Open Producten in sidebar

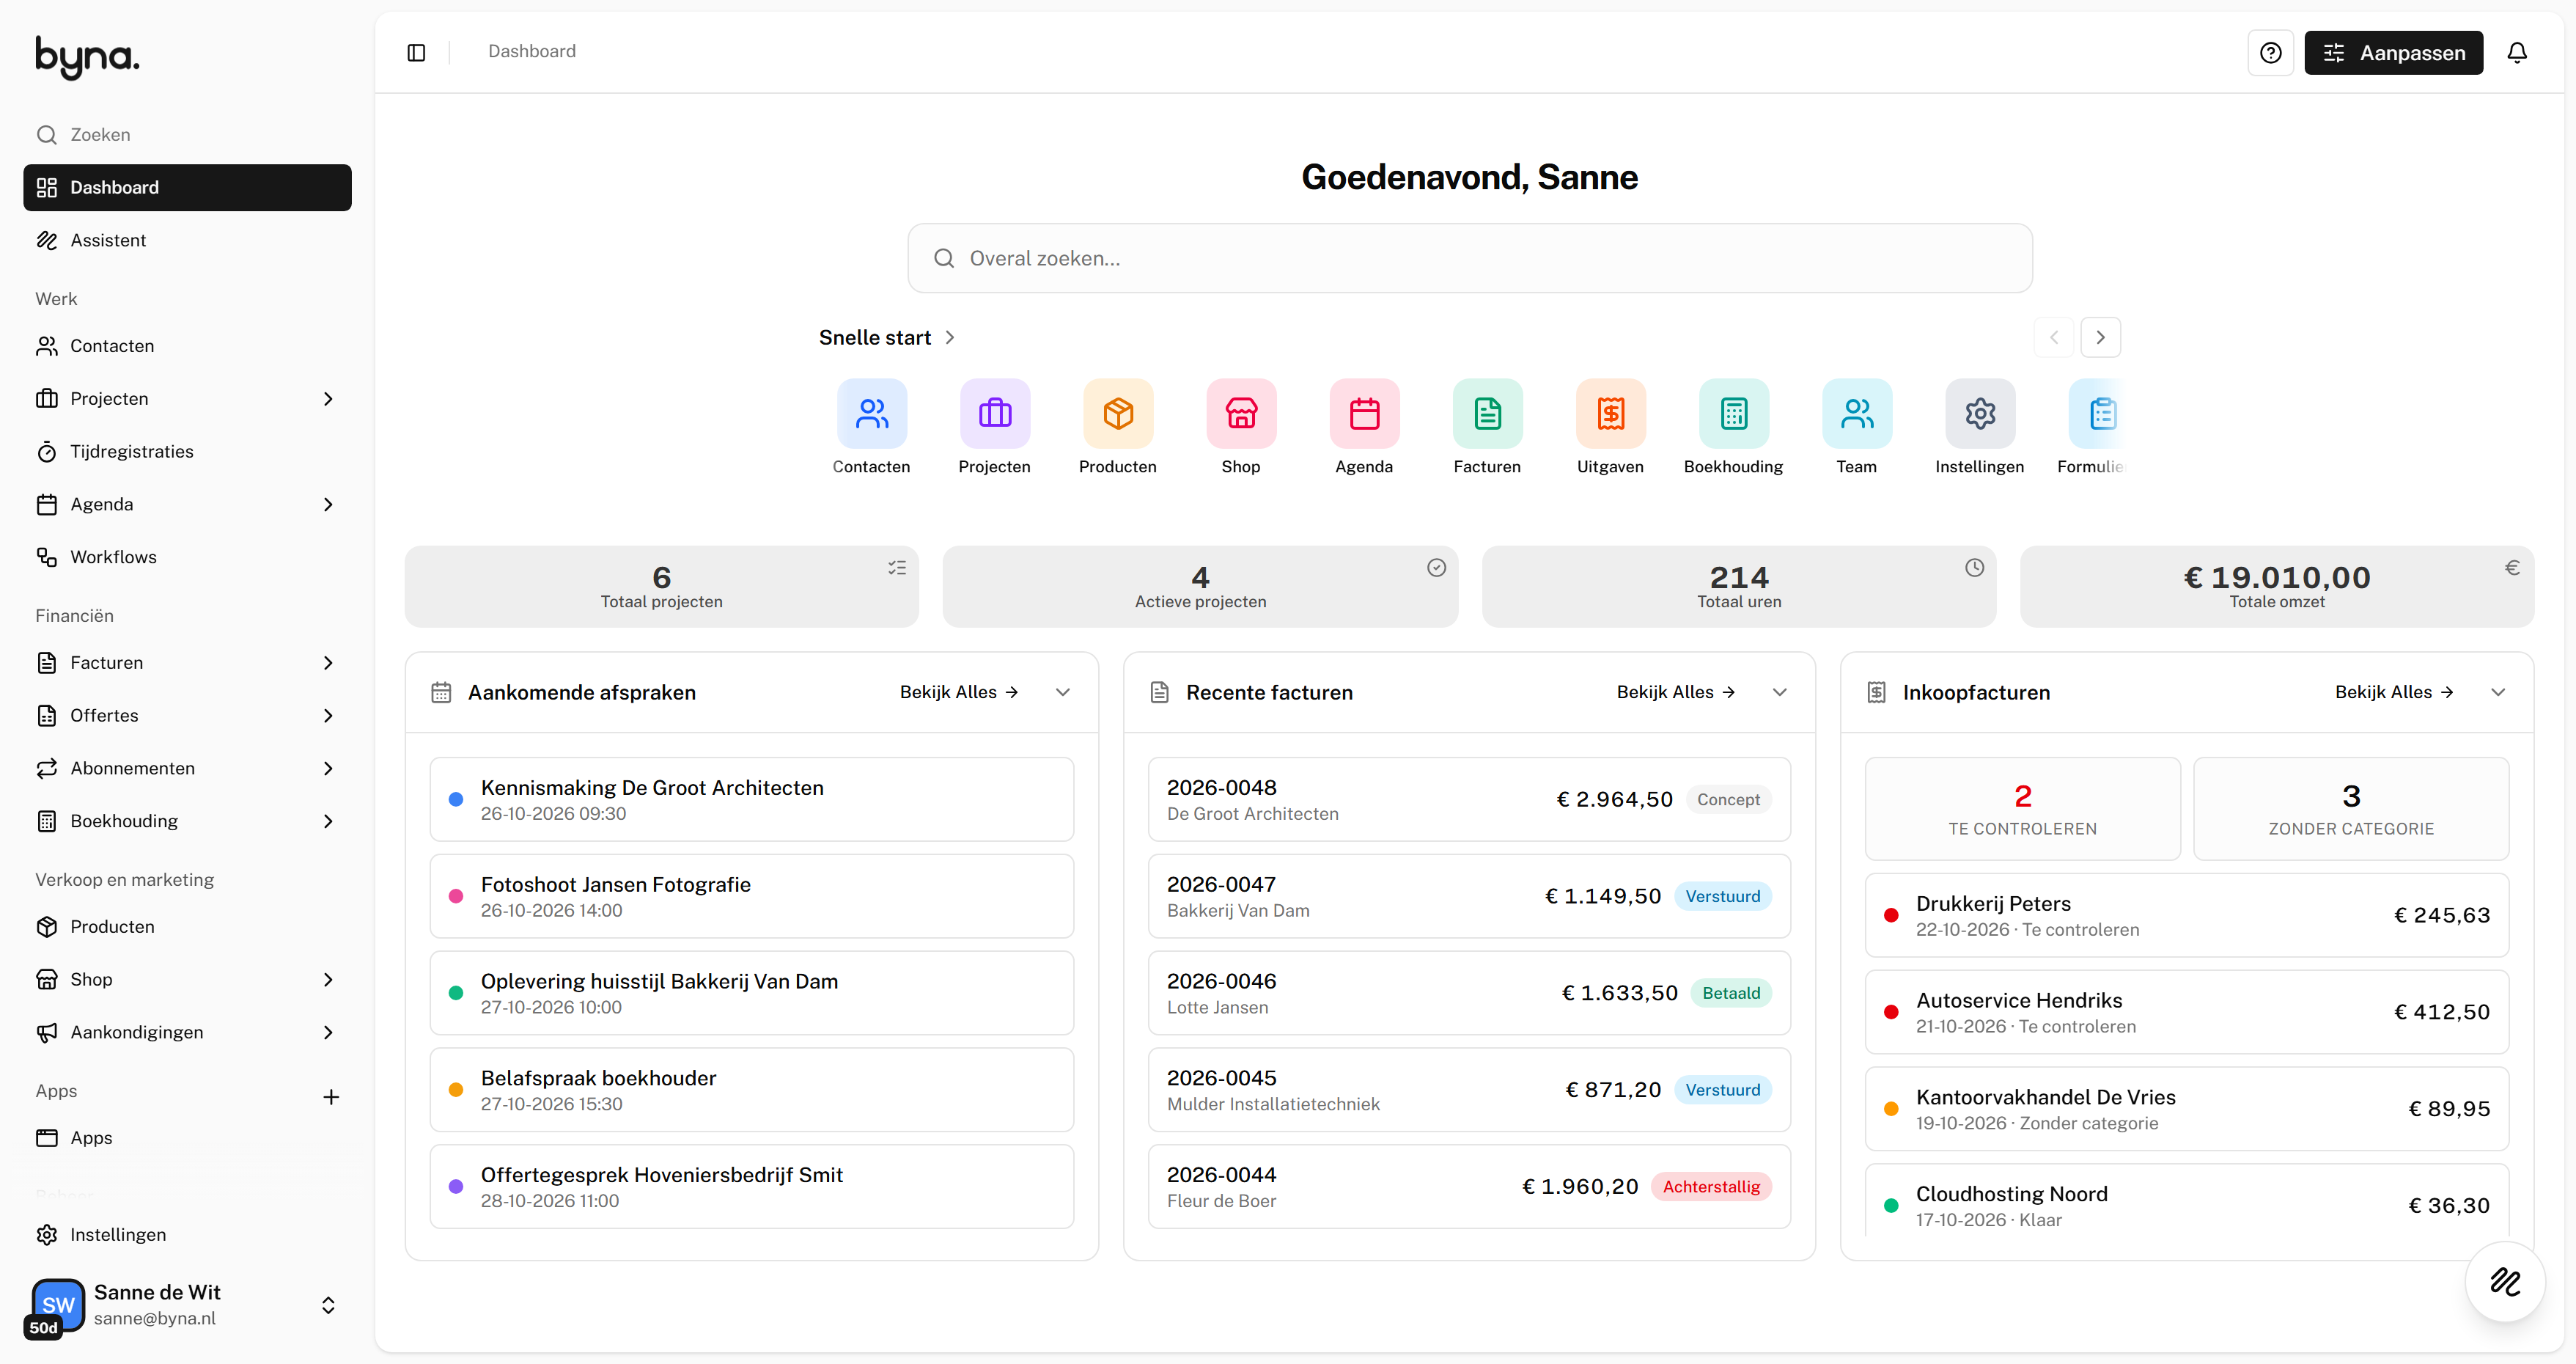pyautogui.click(x=187, y=927)
